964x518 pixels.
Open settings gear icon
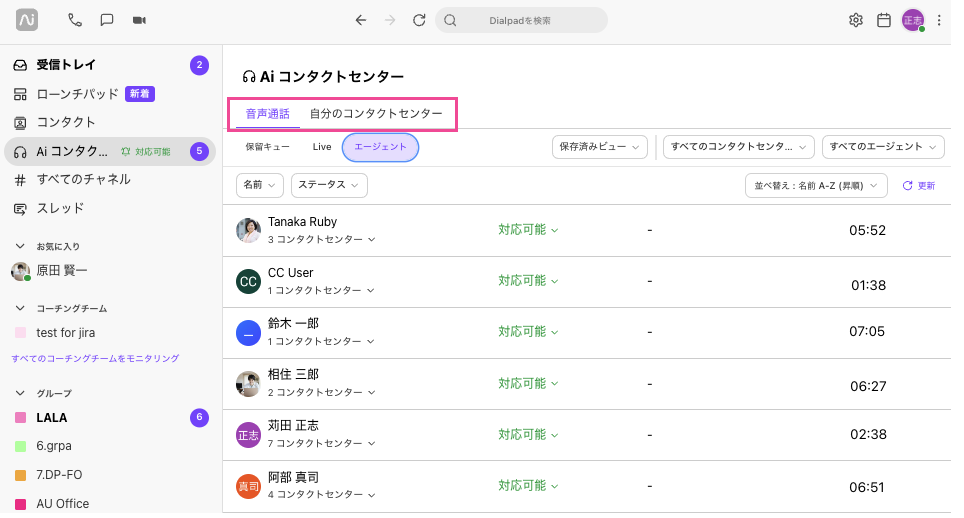pyautogui.click(x=856, y=20)
